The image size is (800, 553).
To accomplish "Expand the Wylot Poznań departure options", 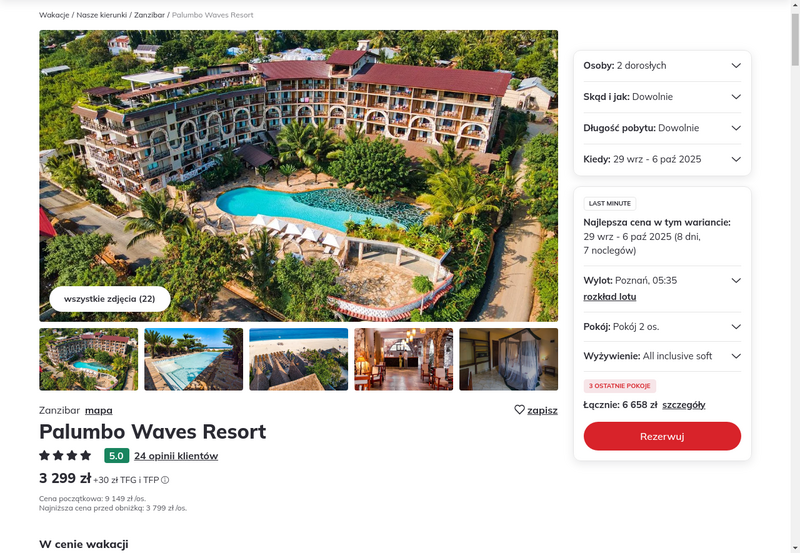I will [x=736, y=281].
